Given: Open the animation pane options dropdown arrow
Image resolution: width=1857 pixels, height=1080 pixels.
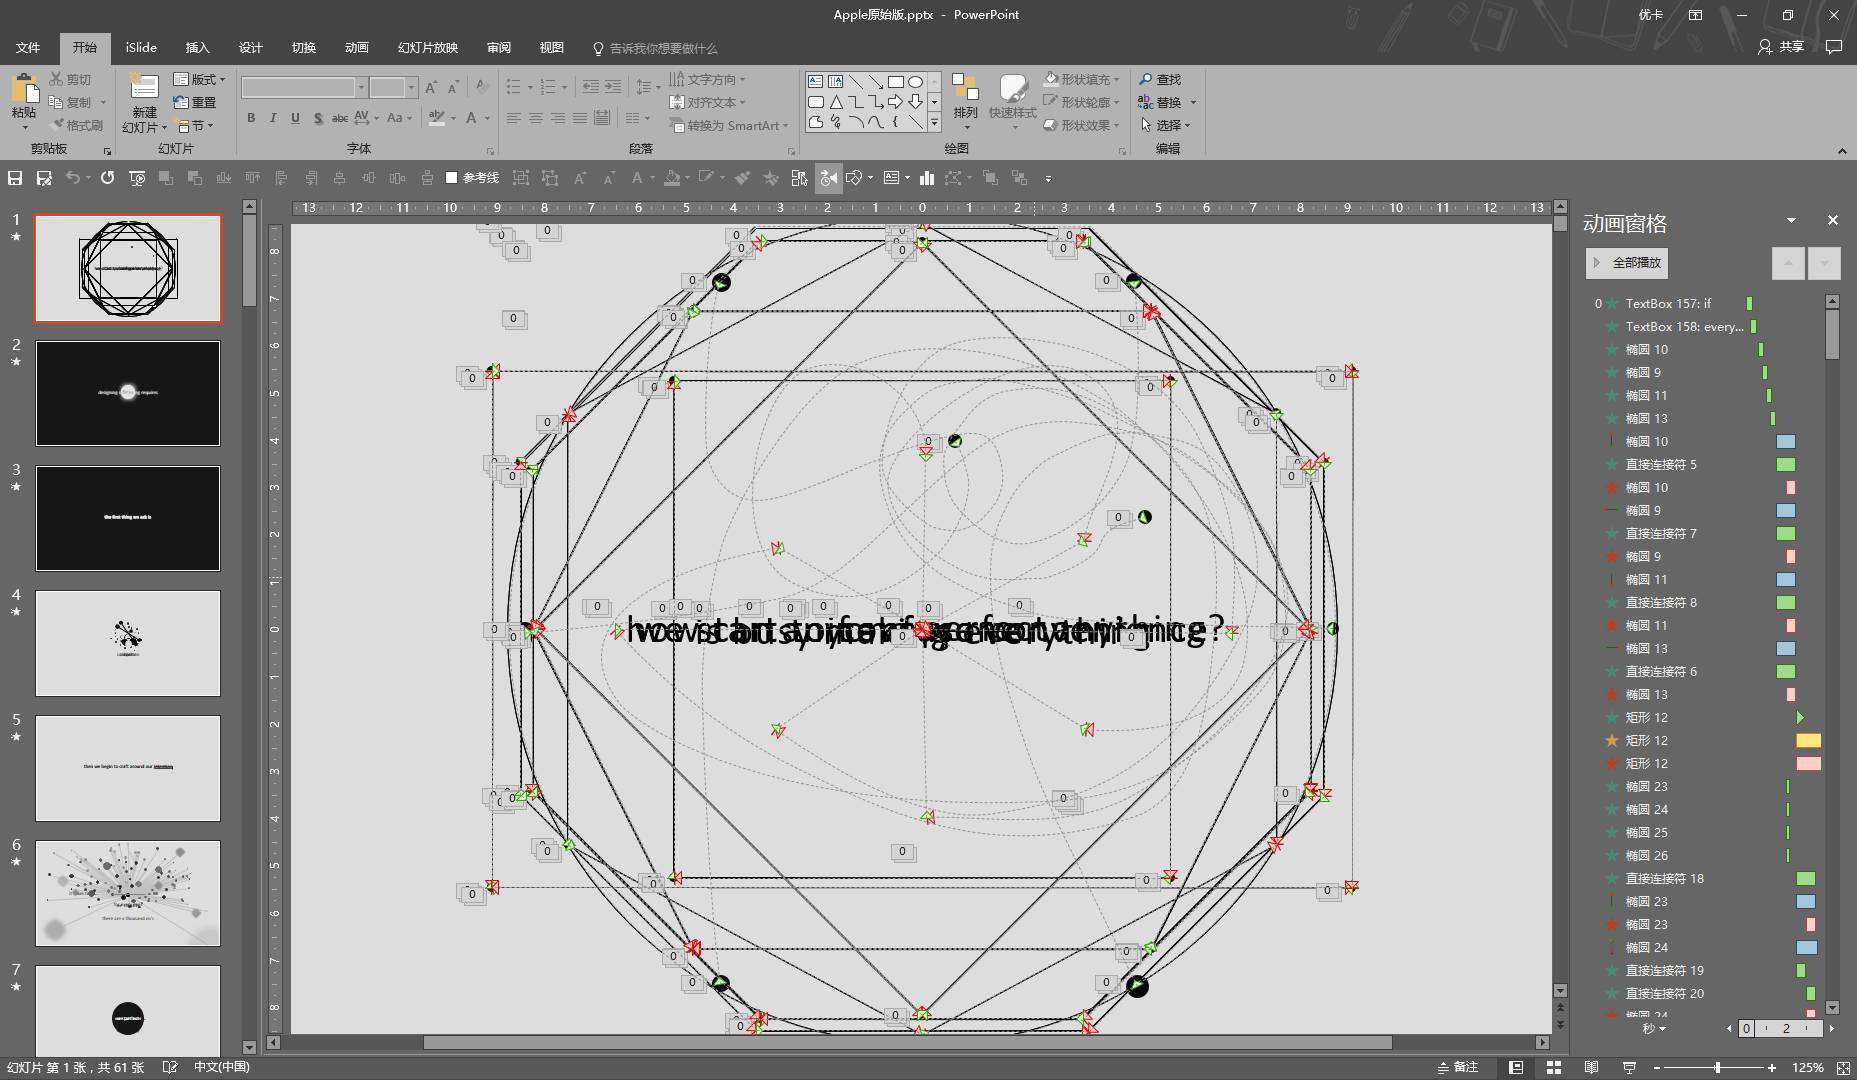Looking at the screenshot, I should tap(1791, 220).
